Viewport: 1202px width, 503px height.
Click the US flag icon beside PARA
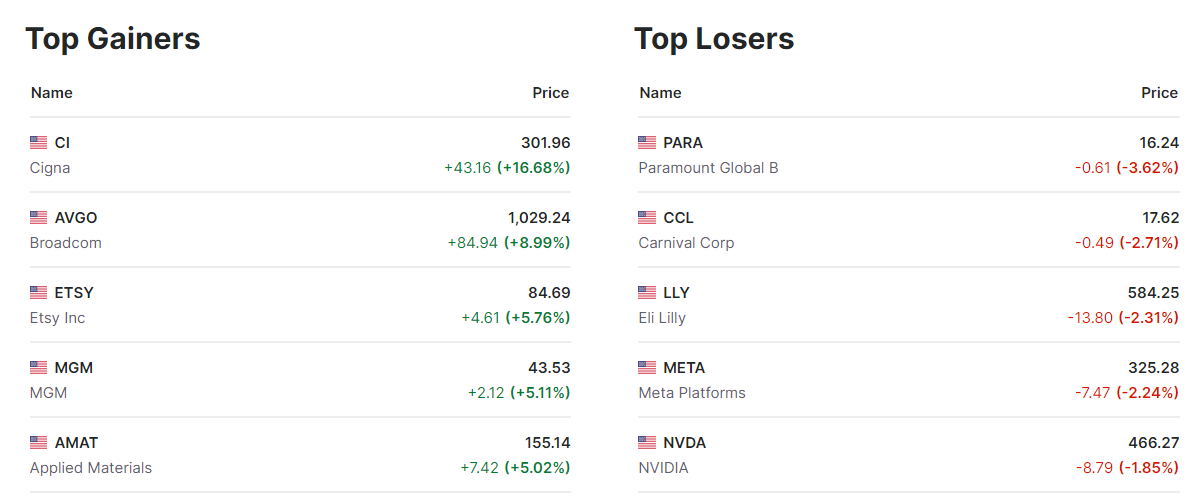pos(647,143)
